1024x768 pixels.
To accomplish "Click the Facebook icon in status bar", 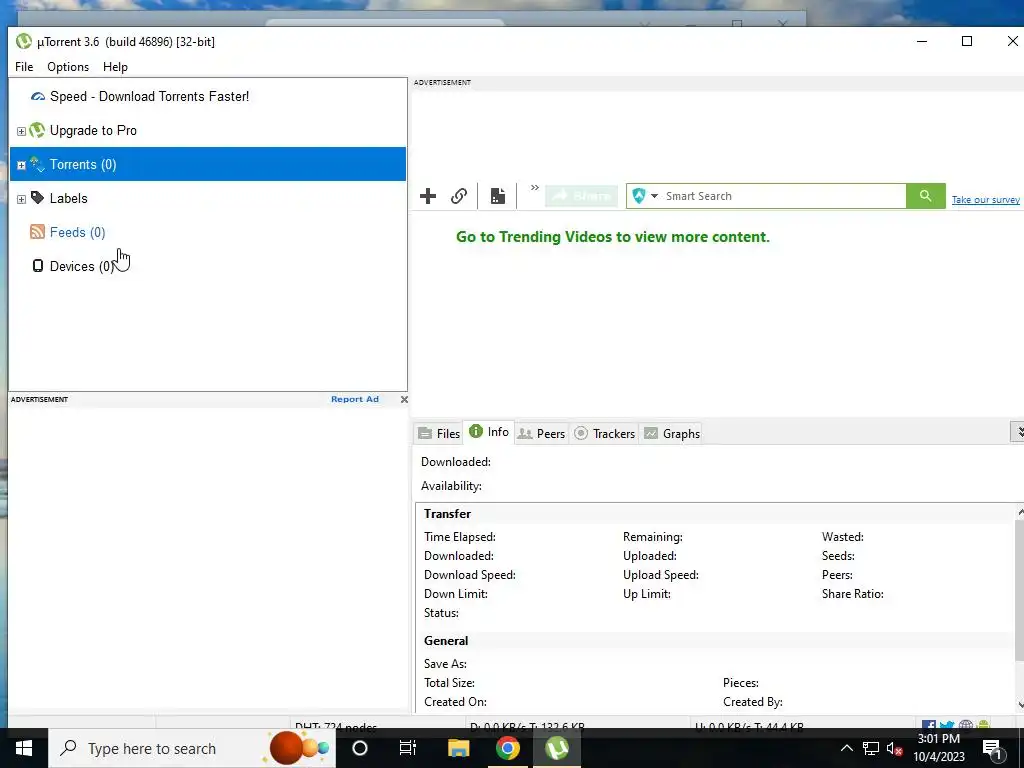I will [929, 726].
